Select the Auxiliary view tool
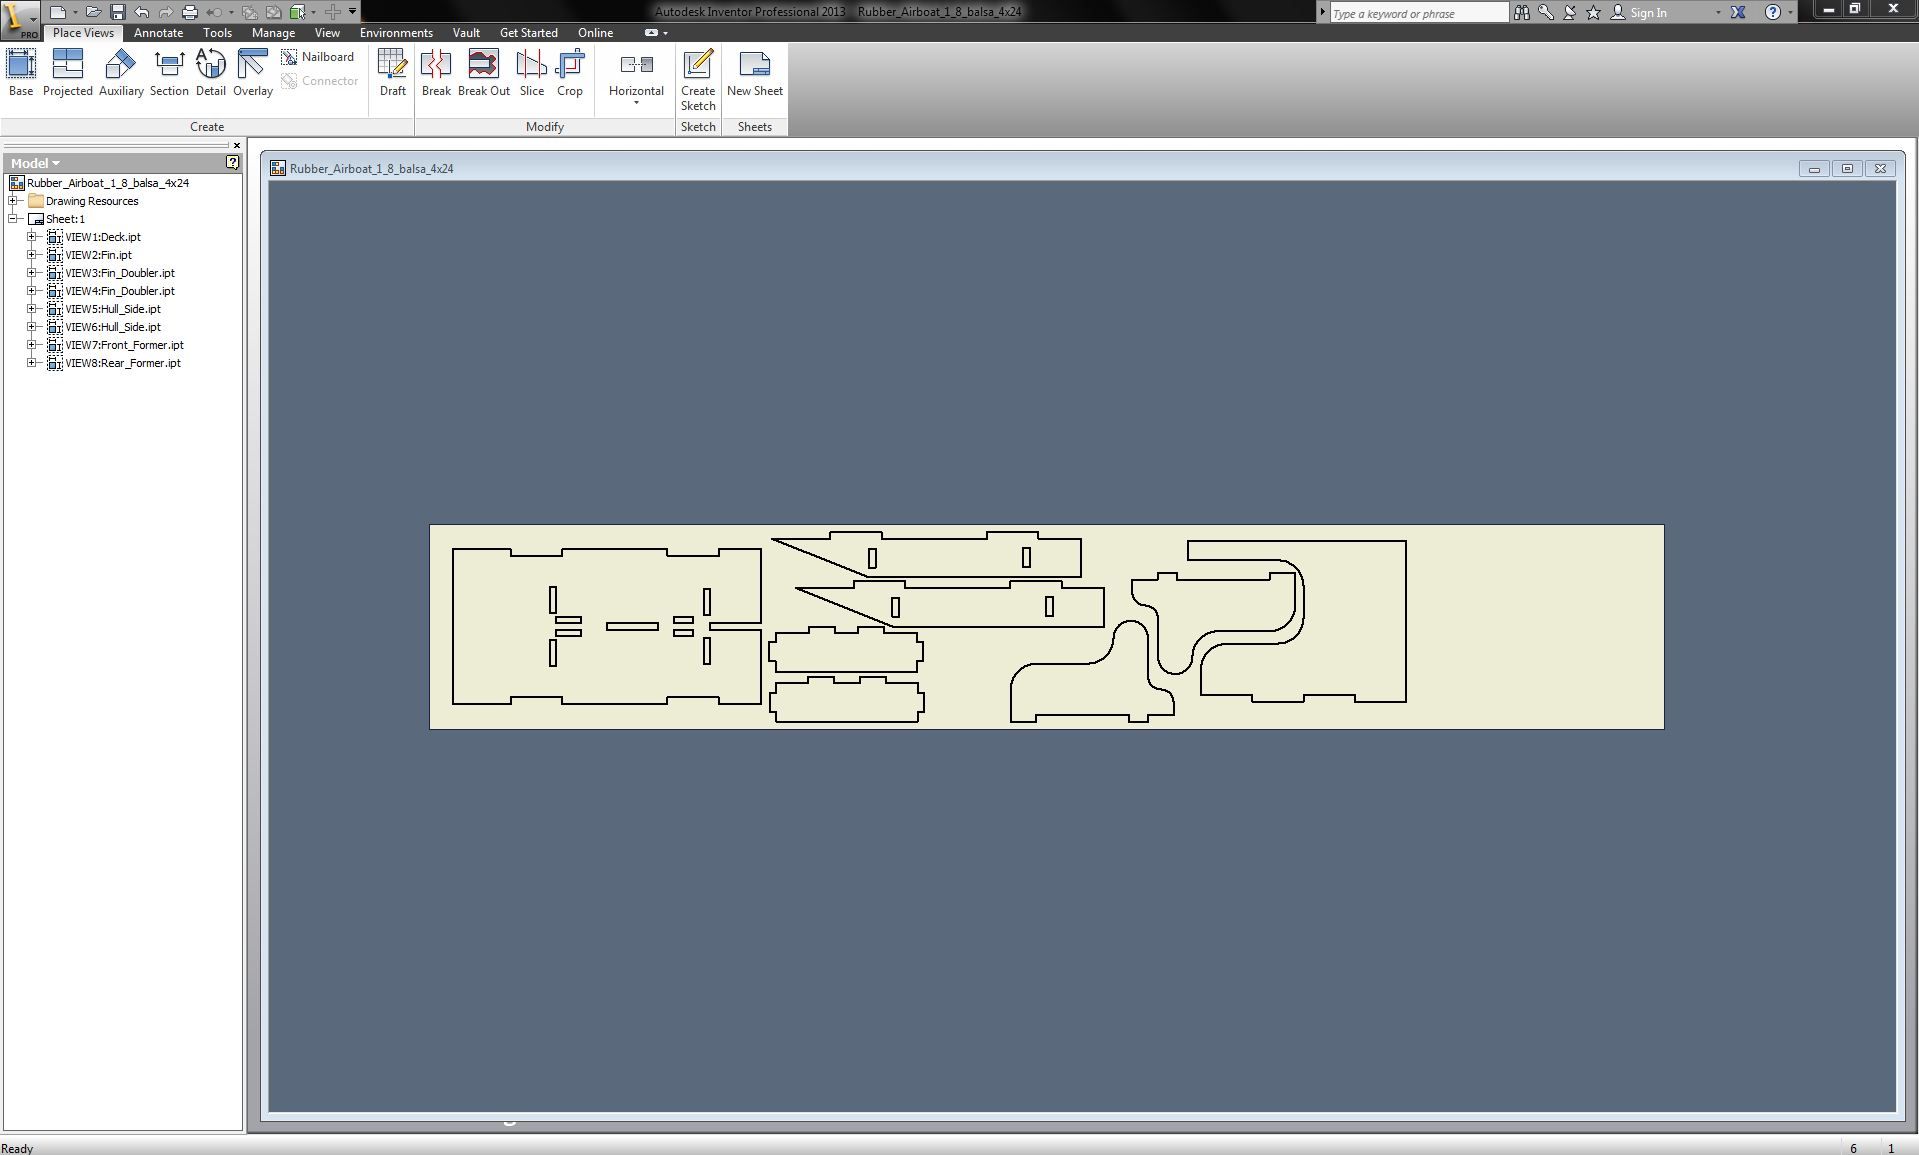Screen dimensions: 1919x1155 coord(119,72)
